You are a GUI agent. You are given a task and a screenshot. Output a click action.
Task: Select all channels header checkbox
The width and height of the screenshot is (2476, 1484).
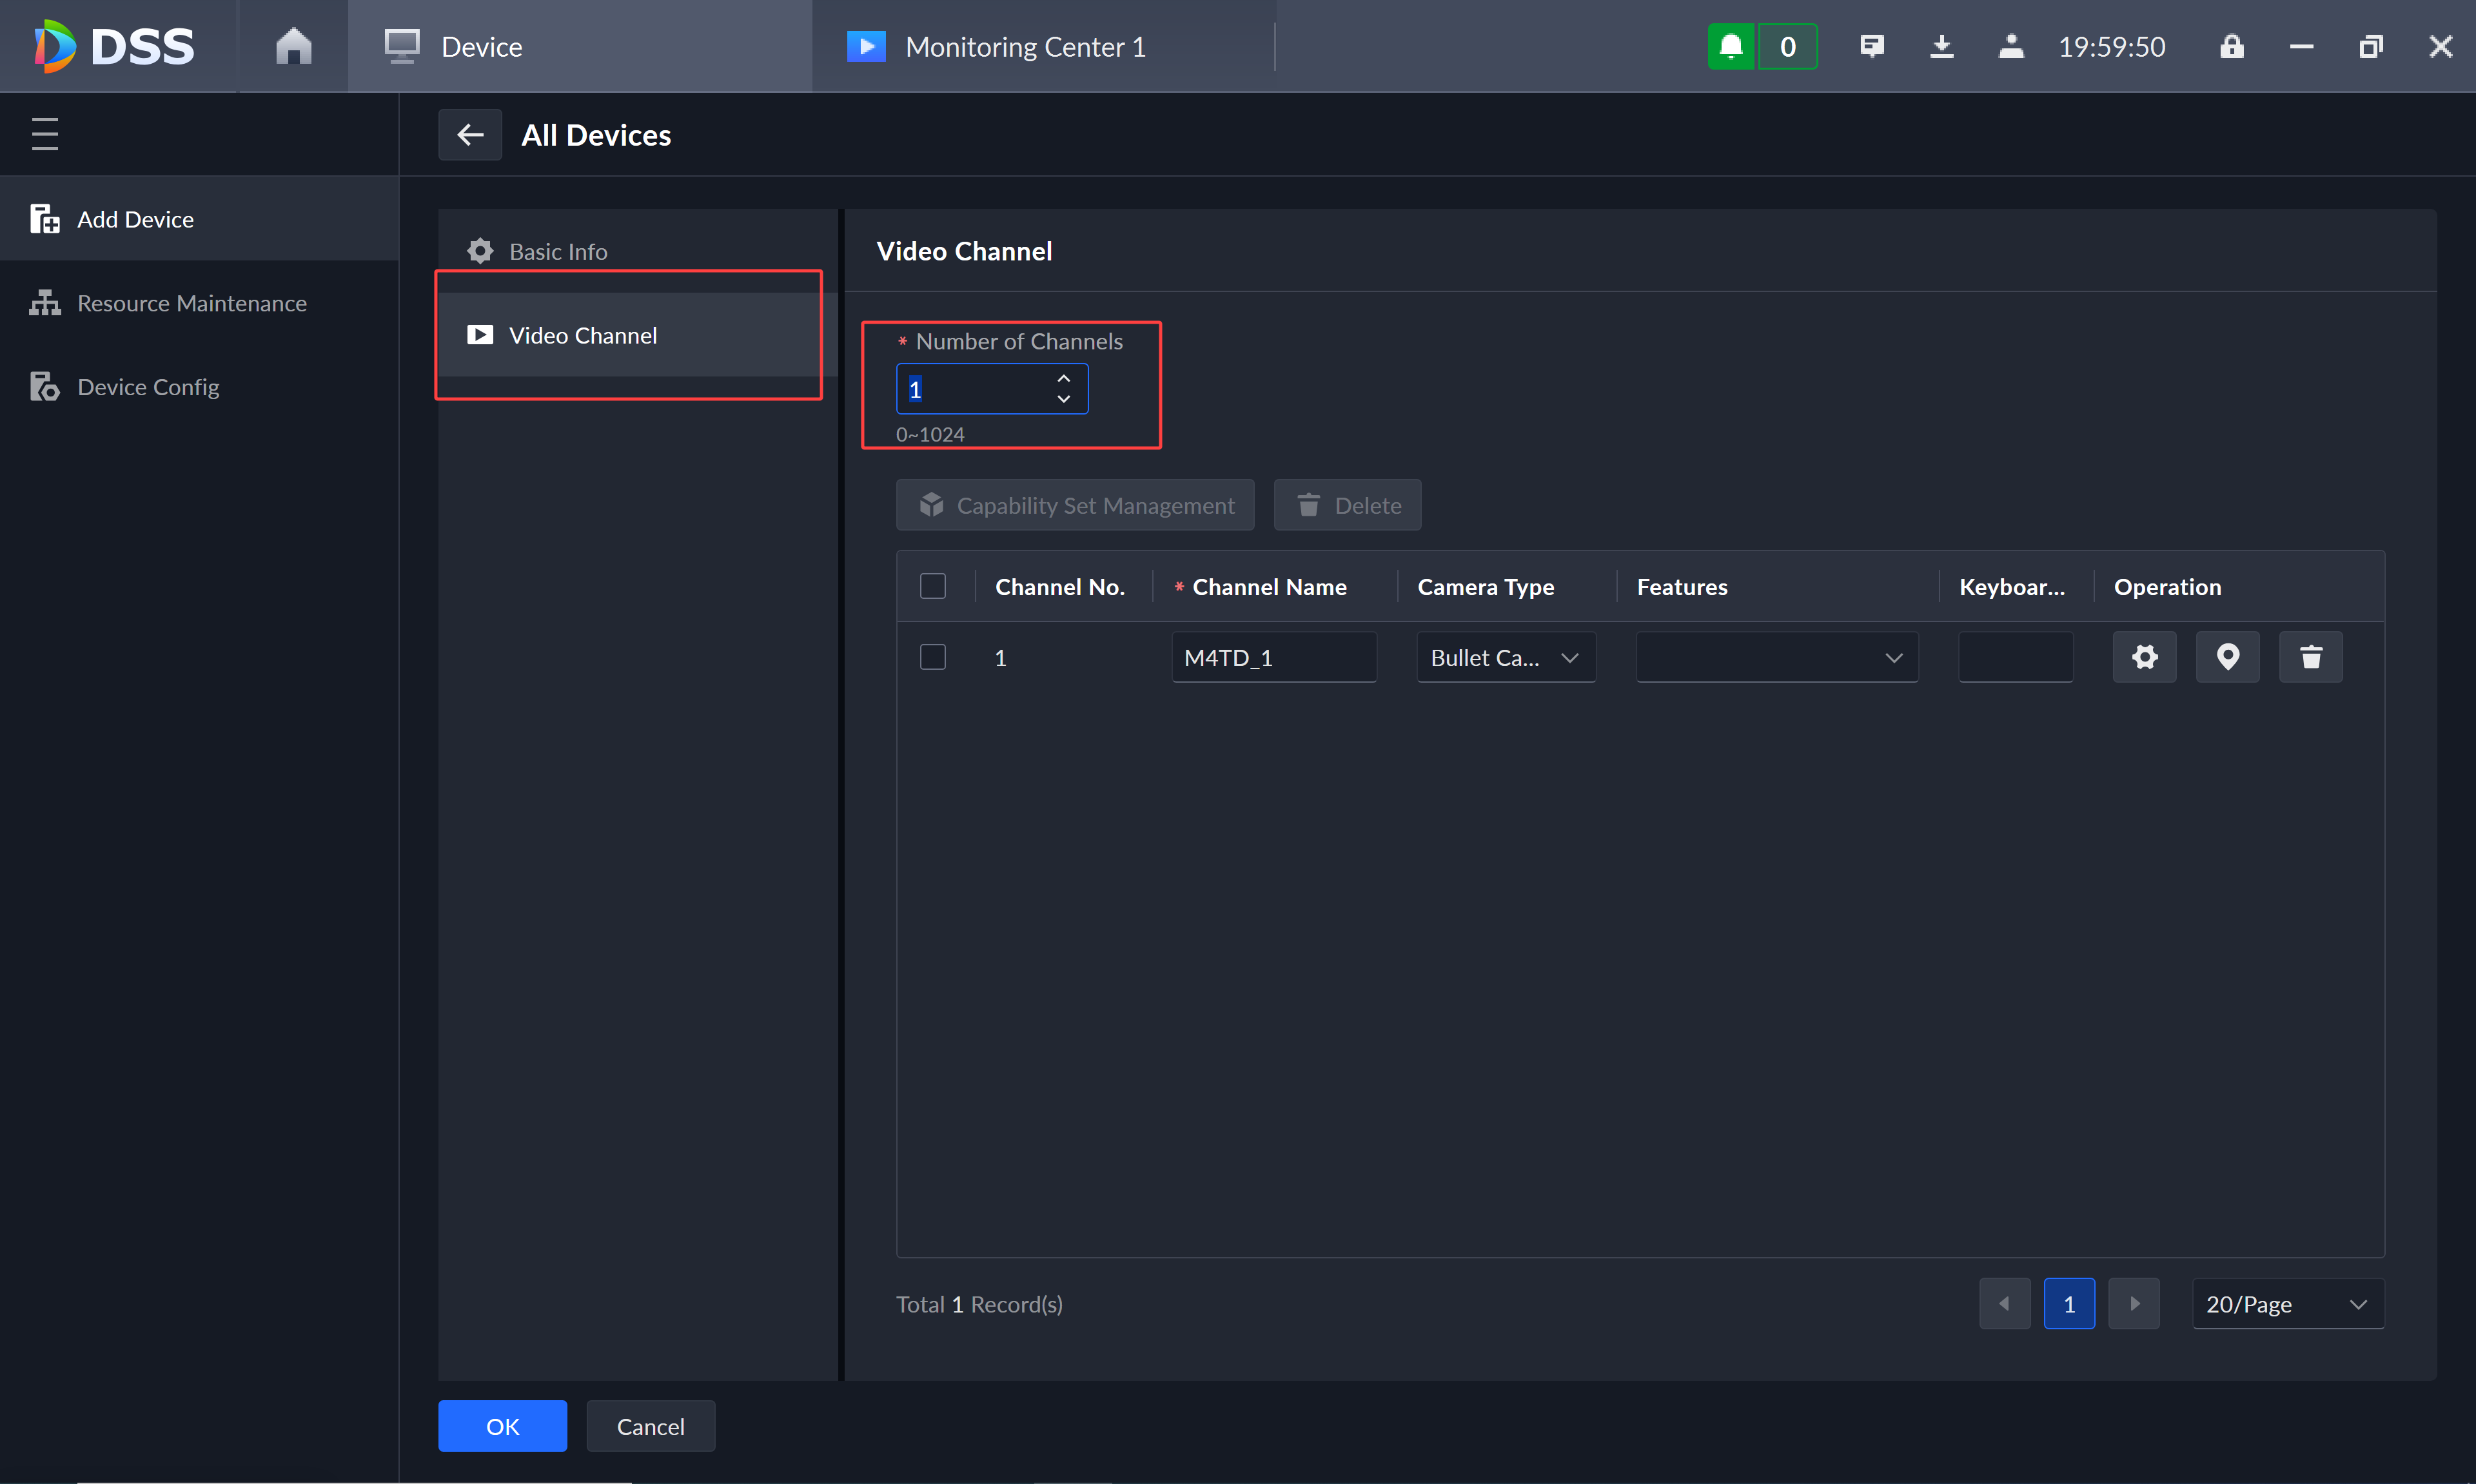(x=933, y=586)
